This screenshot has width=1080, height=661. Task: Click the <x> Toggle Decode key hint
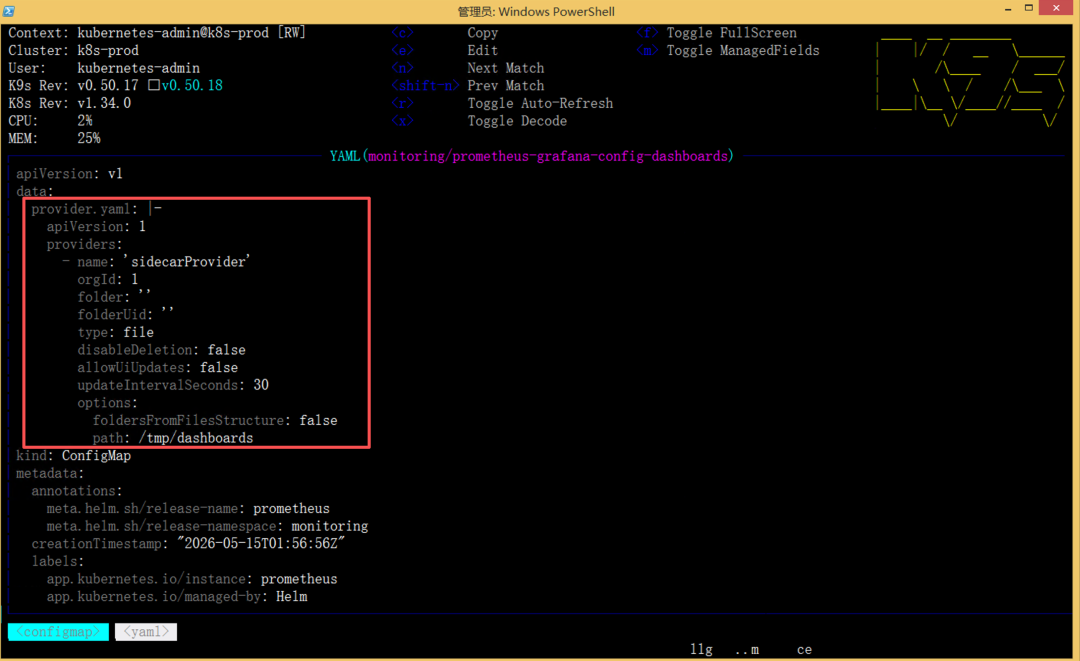click(x=479, y=120)
